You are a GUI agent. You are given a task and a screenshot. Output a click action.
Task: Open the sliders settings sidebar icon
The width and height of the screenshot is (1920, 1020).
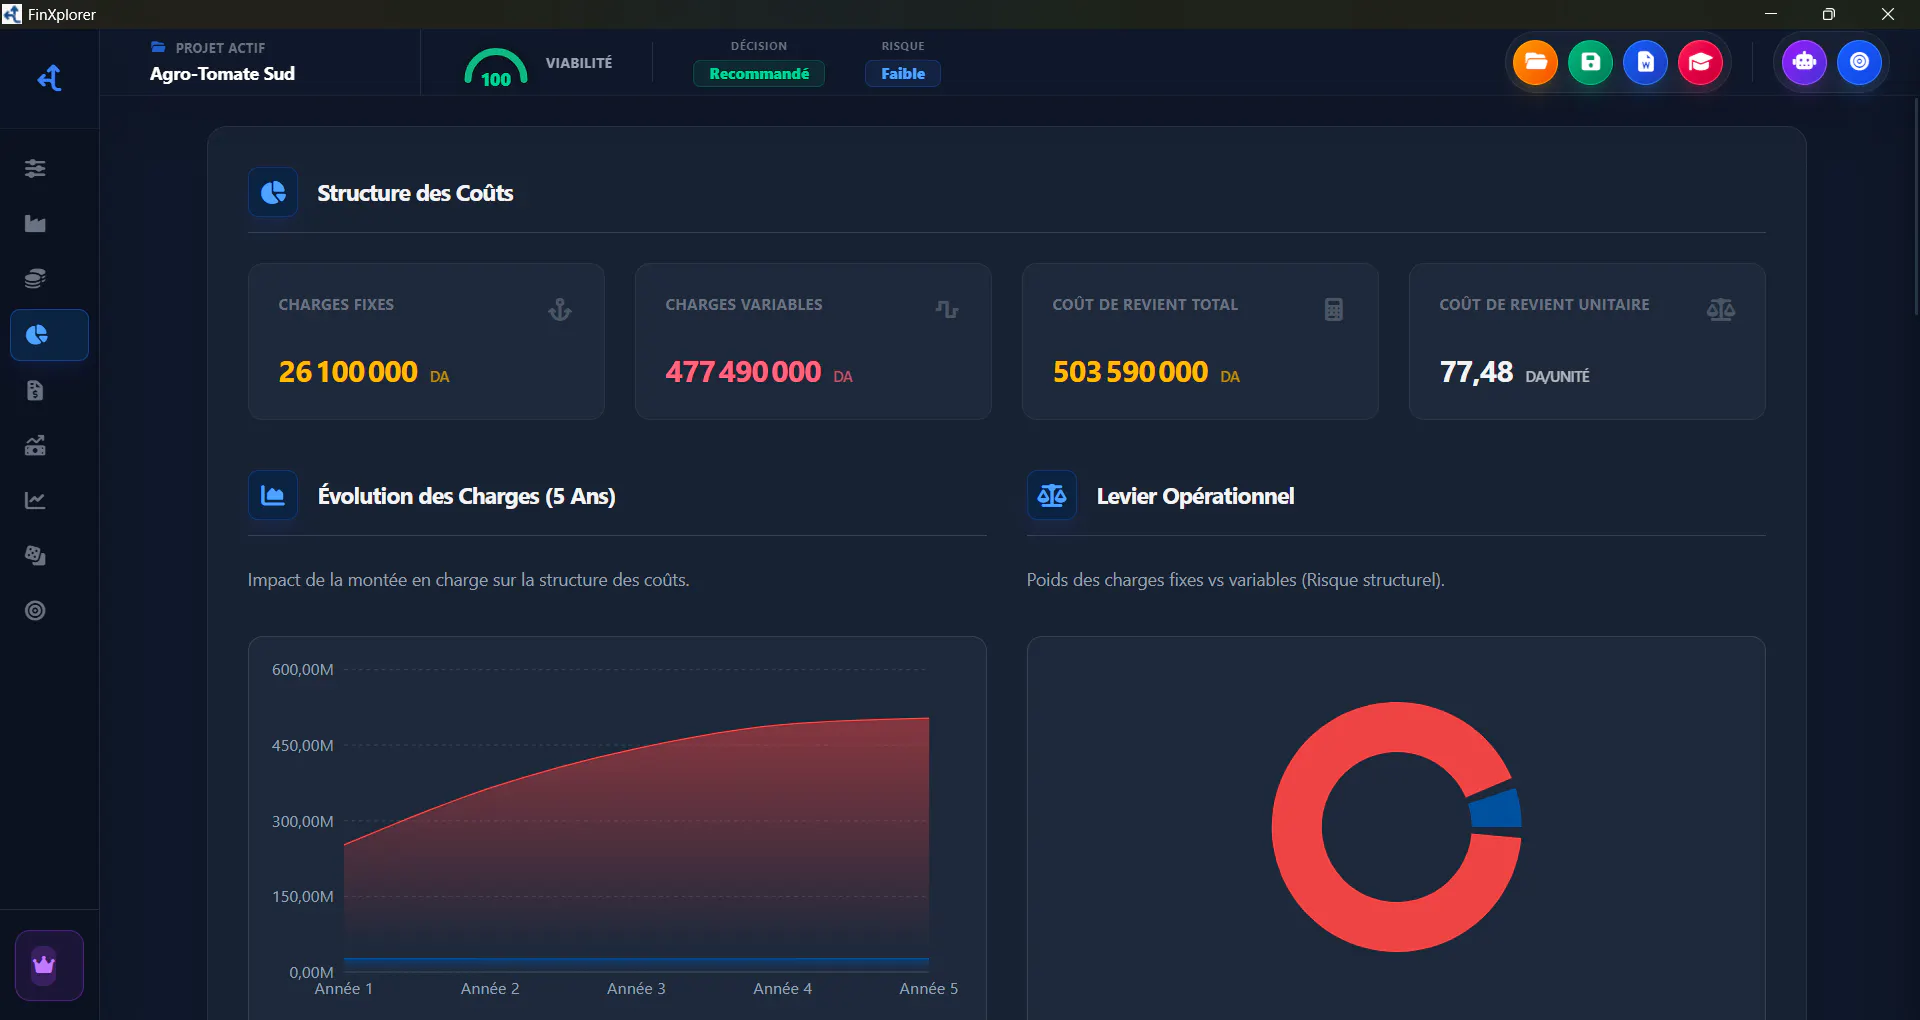click(x=35, y=168)
